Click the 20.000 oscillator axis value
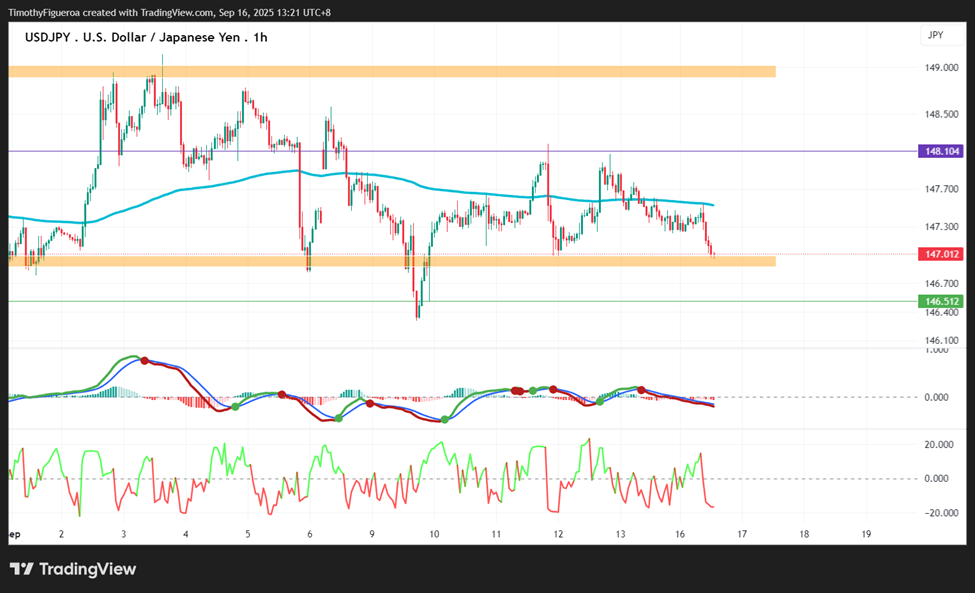The height and width of the screenshot is (593, 975). point(939,444)
